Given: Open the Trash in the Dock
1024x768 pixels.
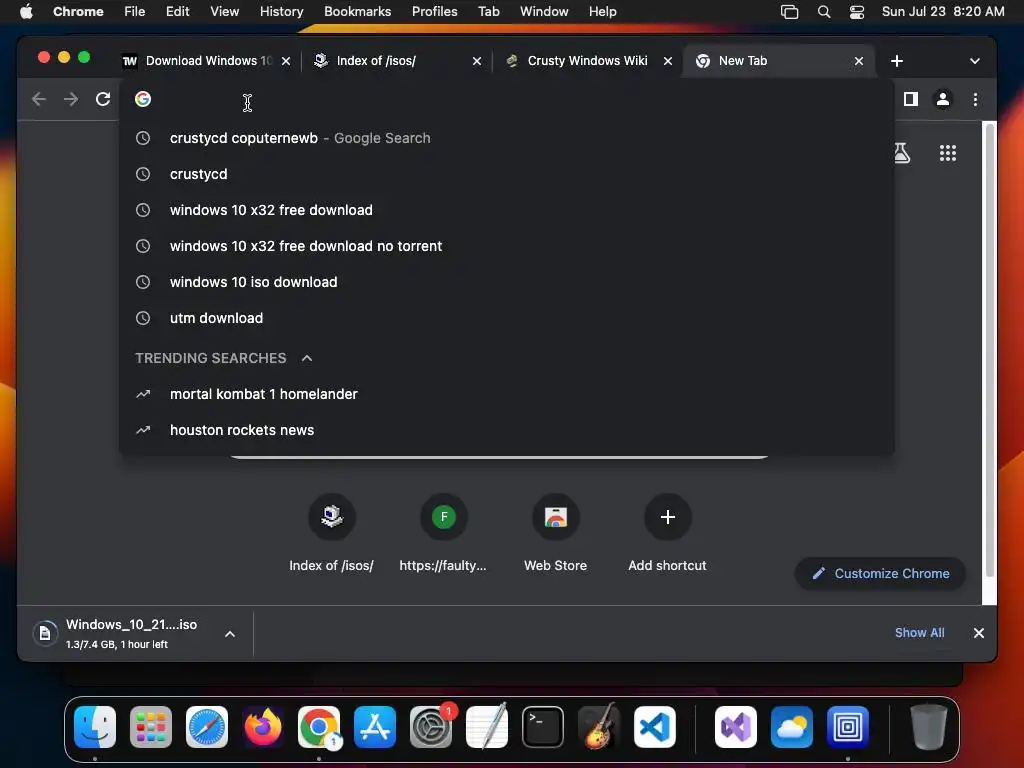Looking at the screenshot, I should [929, 727].
